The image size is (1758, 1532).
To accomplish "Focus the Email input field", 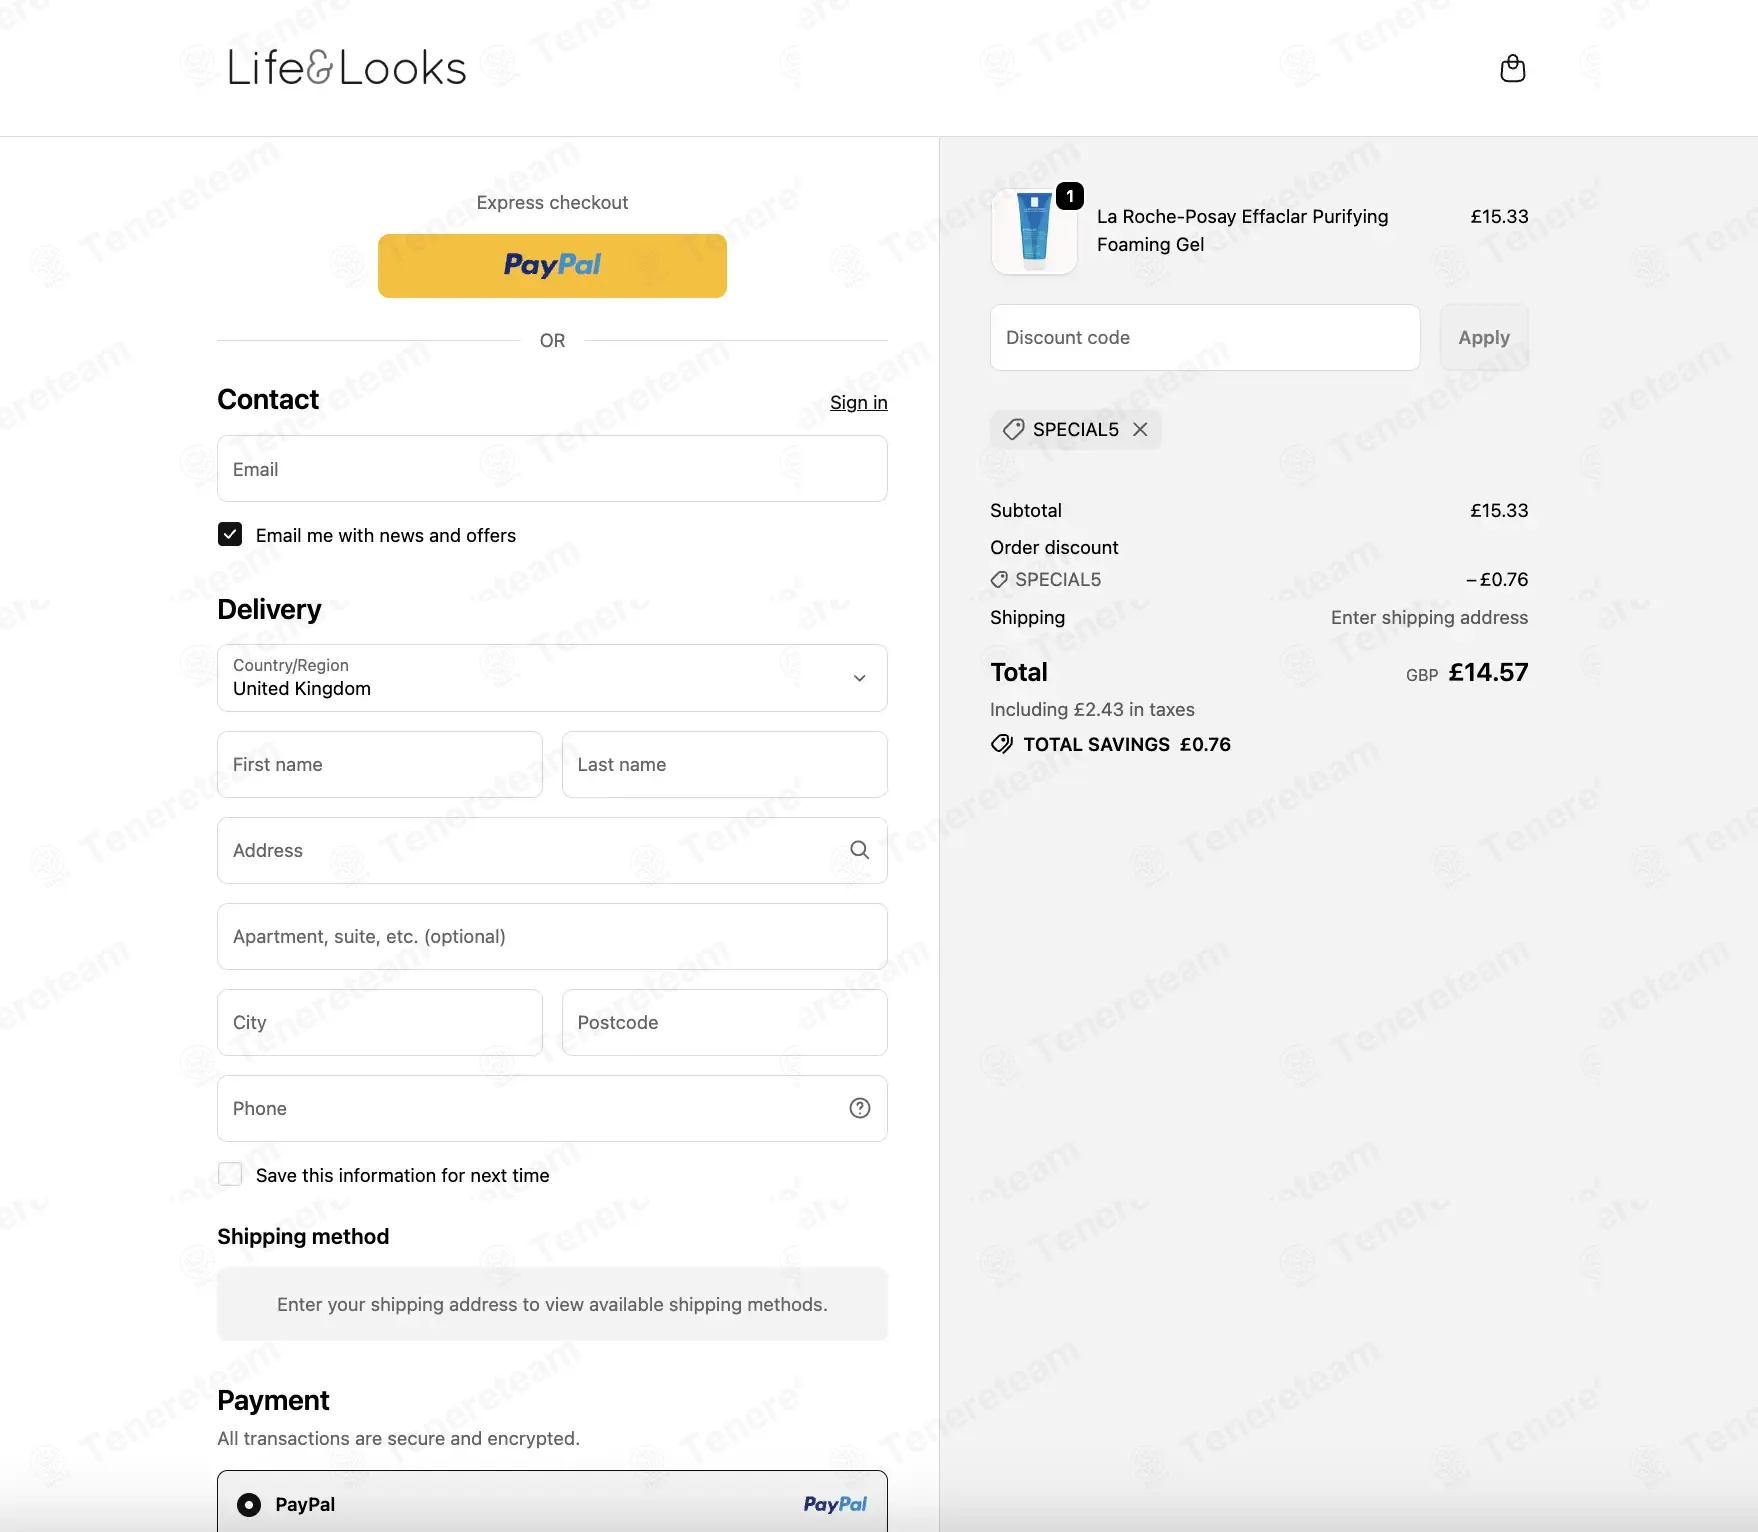I will 552,468.
